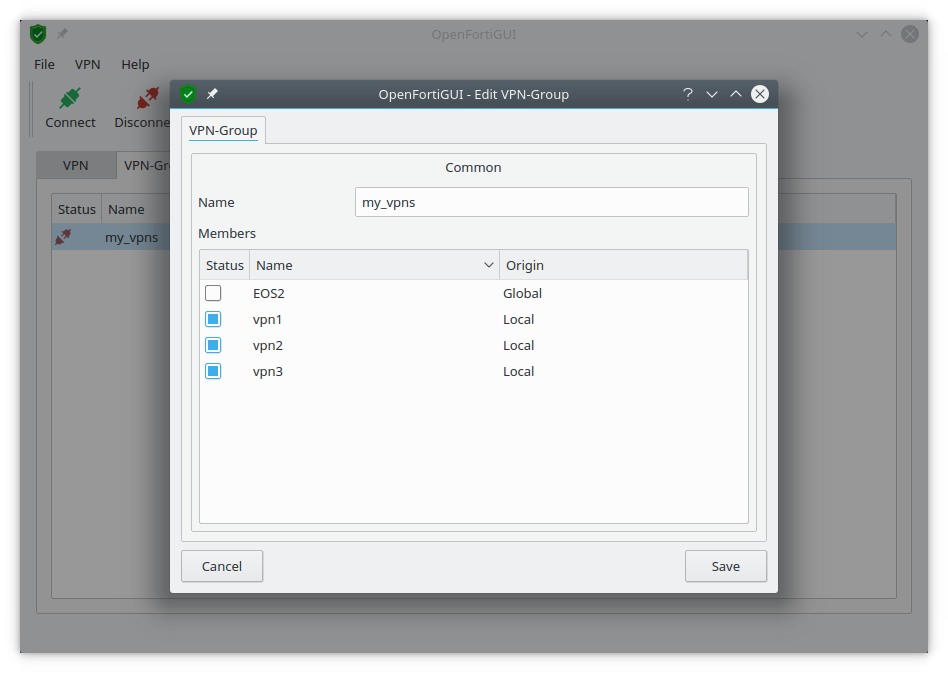Viewport: 948px width, 673px height.
Task: Minimize the main OpenFortiGUI window
Action: point(862,34)
